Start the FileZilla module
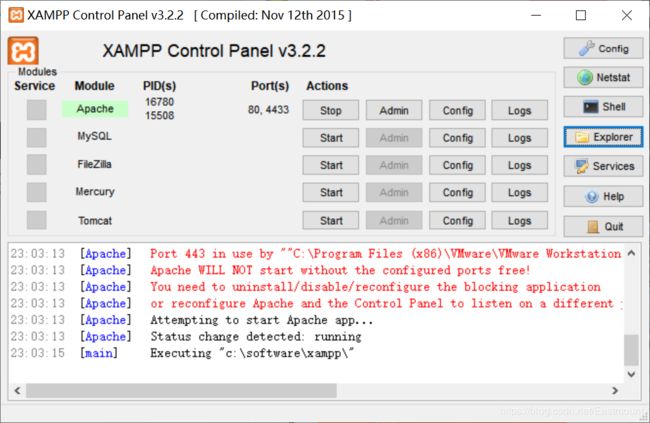This screenshot has width=650, height=423. click(x=330, y=165)
